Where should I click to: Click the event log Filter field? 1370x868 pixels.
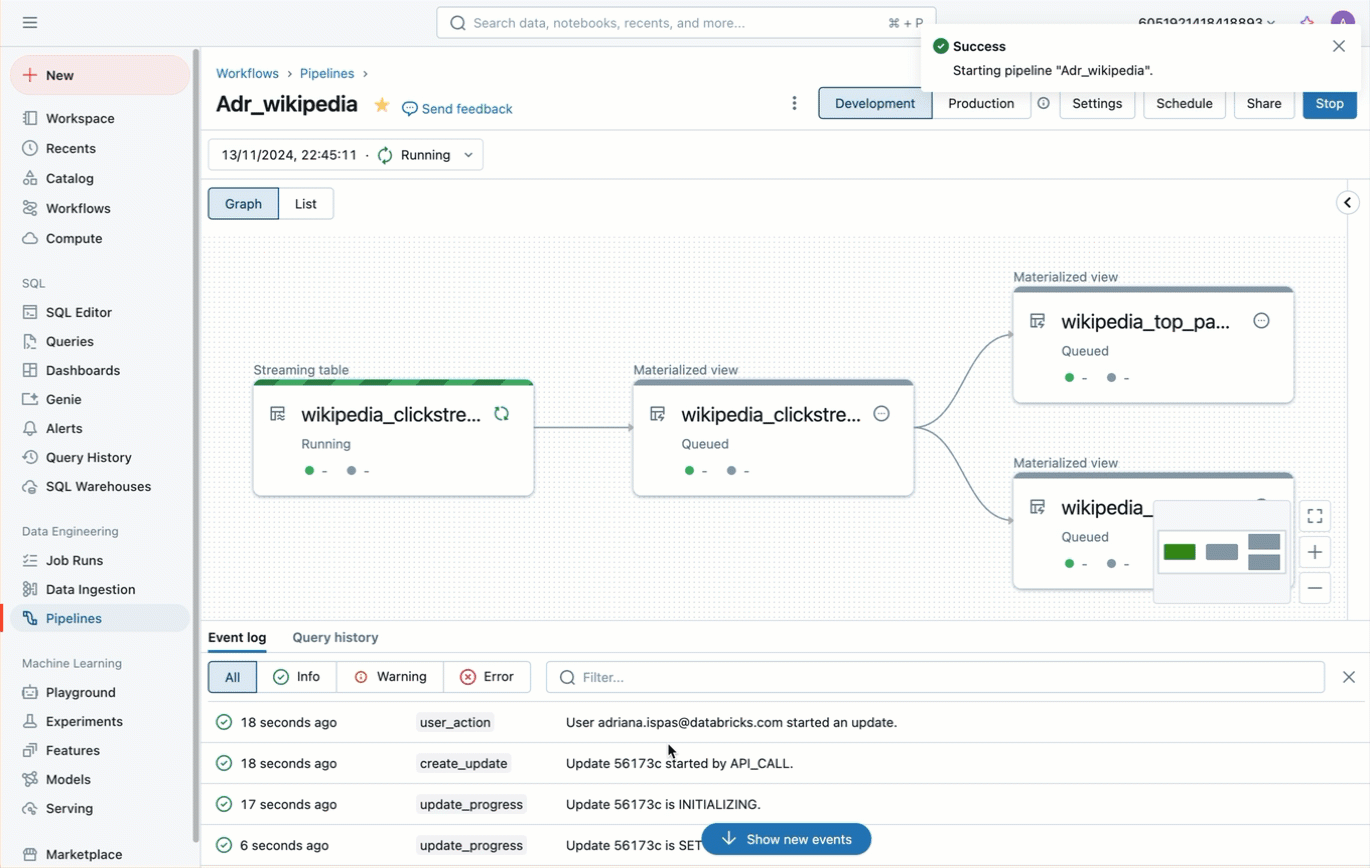pos(935,677)
